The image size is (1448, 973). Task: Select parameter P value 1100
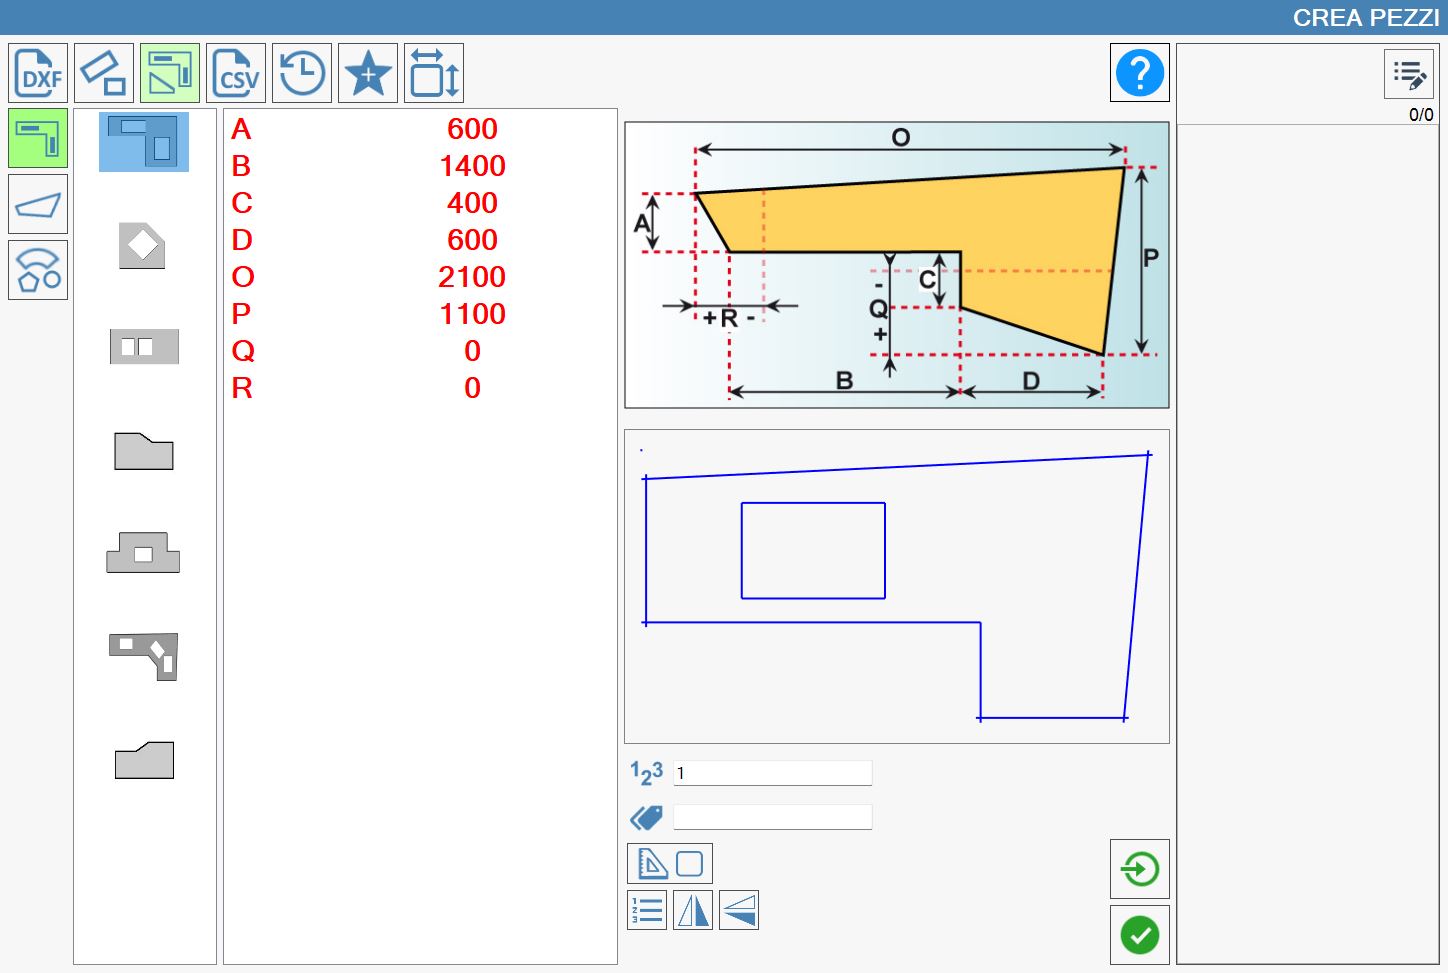tap(472, 314)
